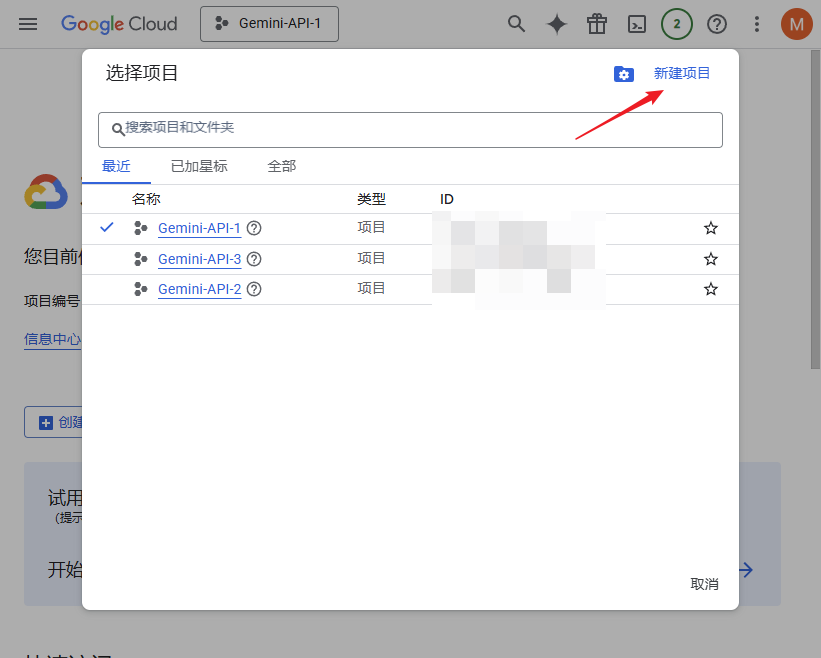The image size is (821, 658).
Task: Open the three-dot settings menu
Action: point(757,24)
